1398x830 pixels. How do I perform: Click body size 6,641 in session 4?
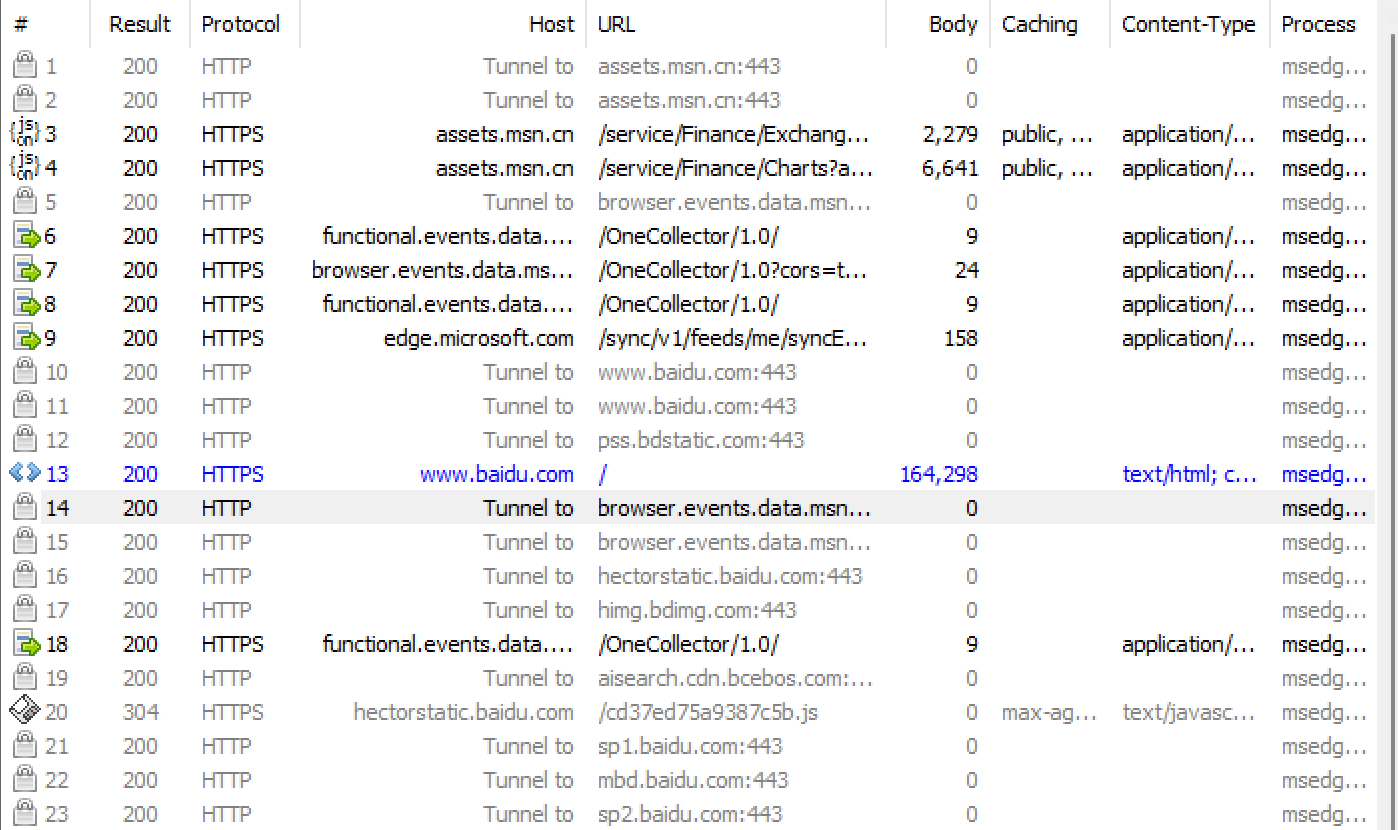(950, 169)
